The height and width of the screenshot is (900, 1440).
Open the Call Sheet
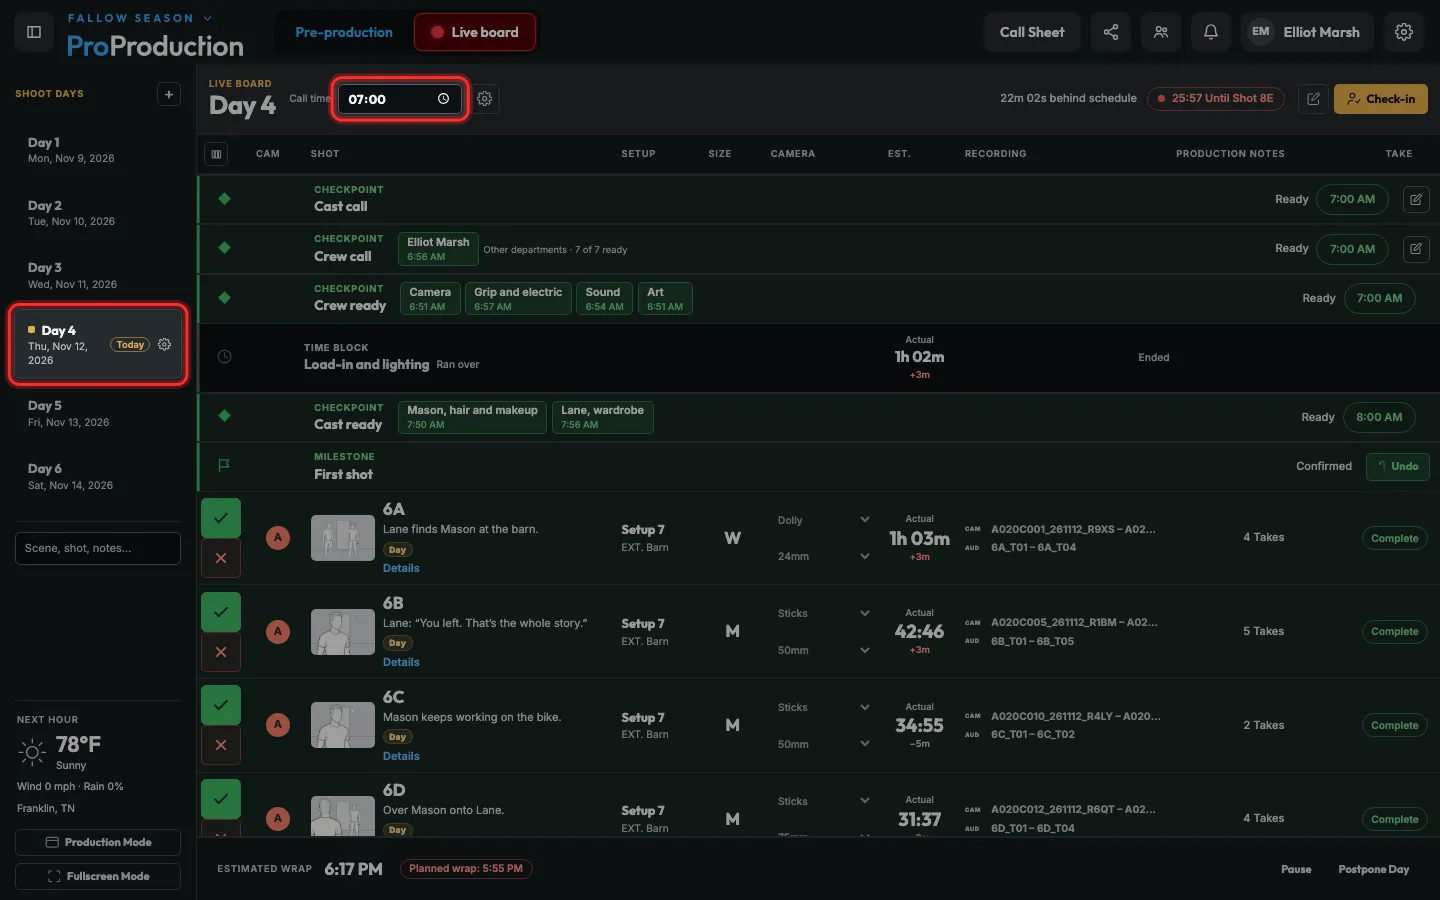click(1032, 32)
